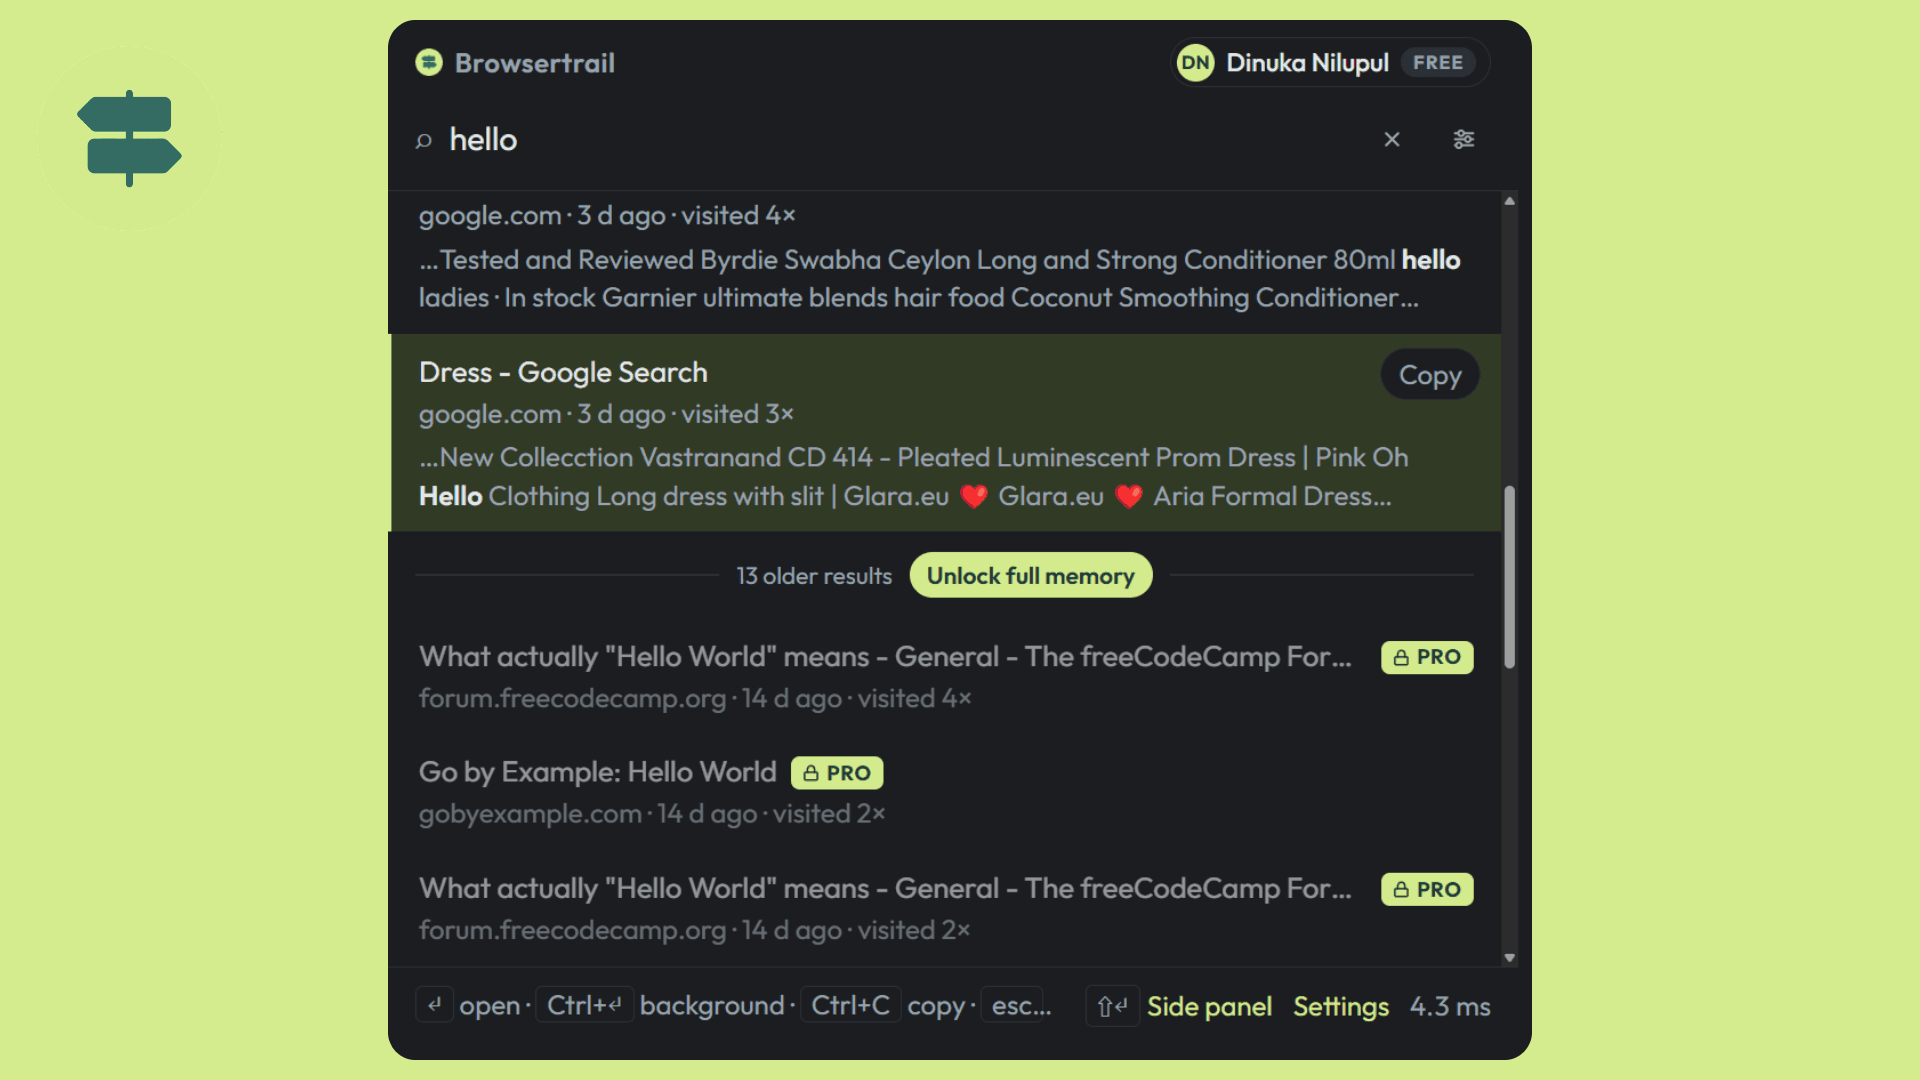This screenshot has width=1920, height=1080.
Task: Click PRO lock badge on freeCodeCamp 4× result
Action: [1427, 657]
